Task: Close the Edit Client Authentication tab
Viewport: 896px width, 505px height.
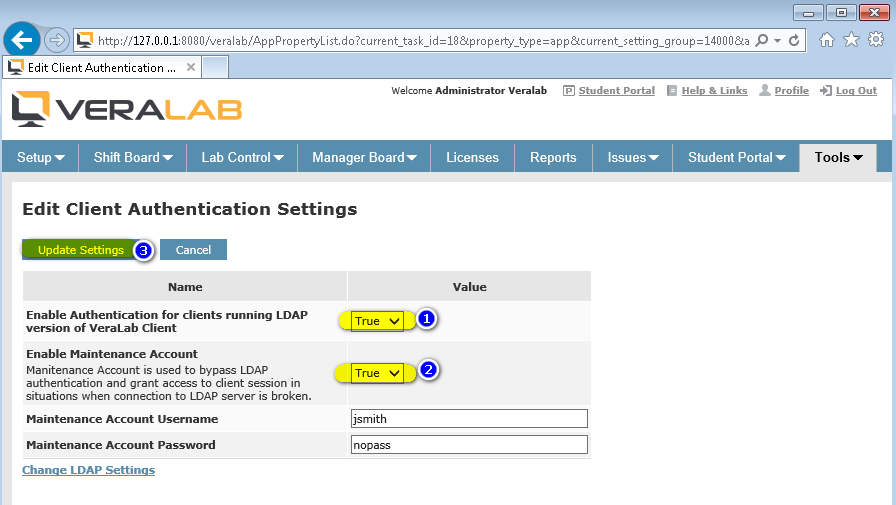Action: 191,67
